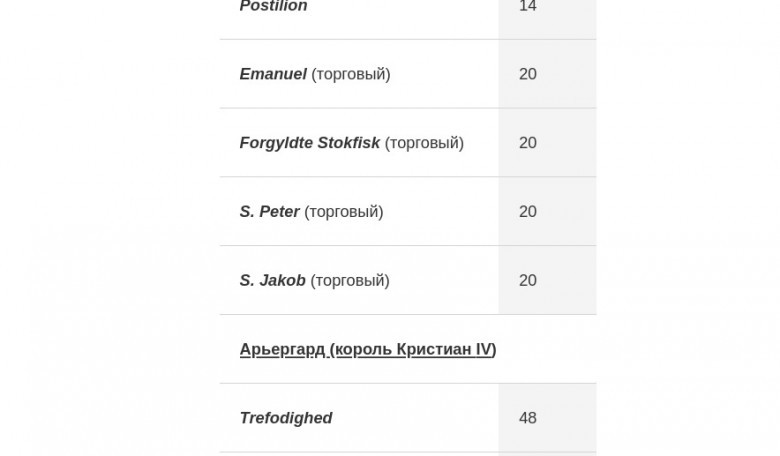
Task: Click the gun count 20 for S. Jakob
Action: pos(528,280)
